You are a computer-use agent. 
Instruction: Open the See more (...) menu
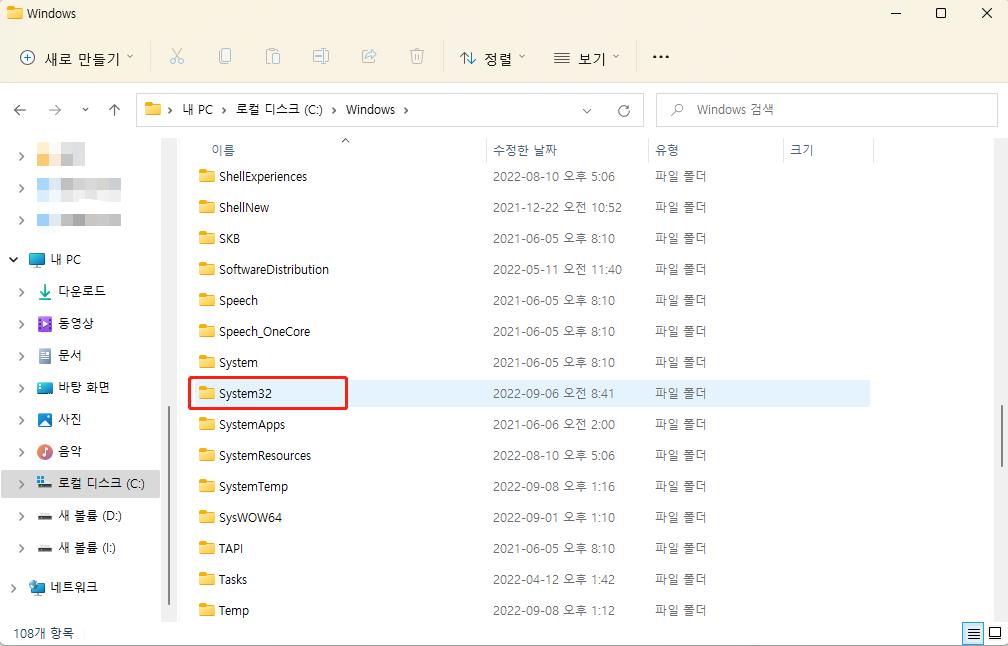coord(660,57)
